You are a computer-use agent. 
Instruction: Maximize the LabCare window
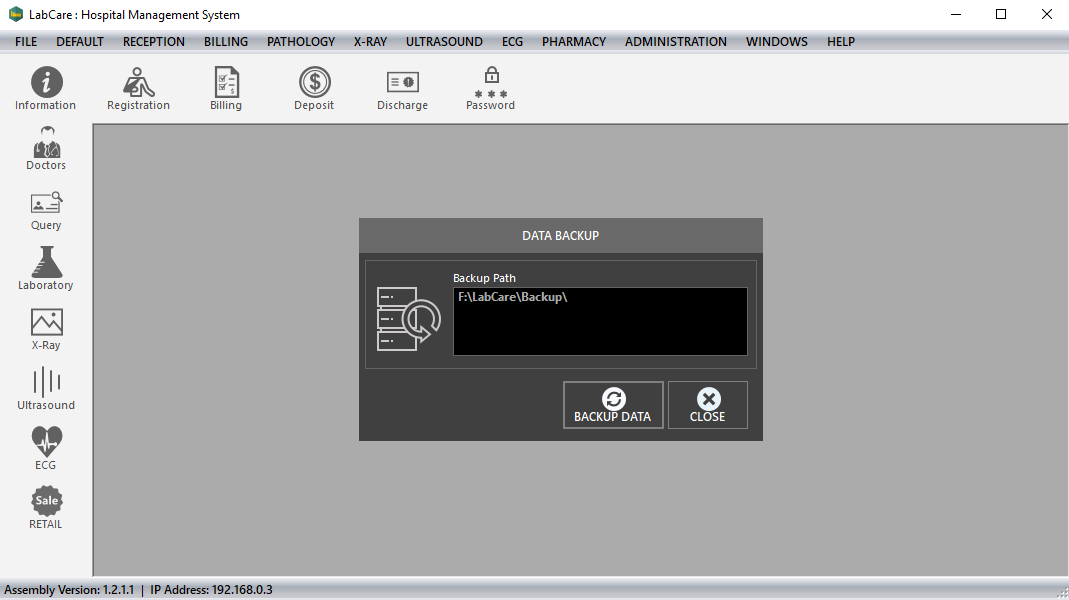[1001, 14]
